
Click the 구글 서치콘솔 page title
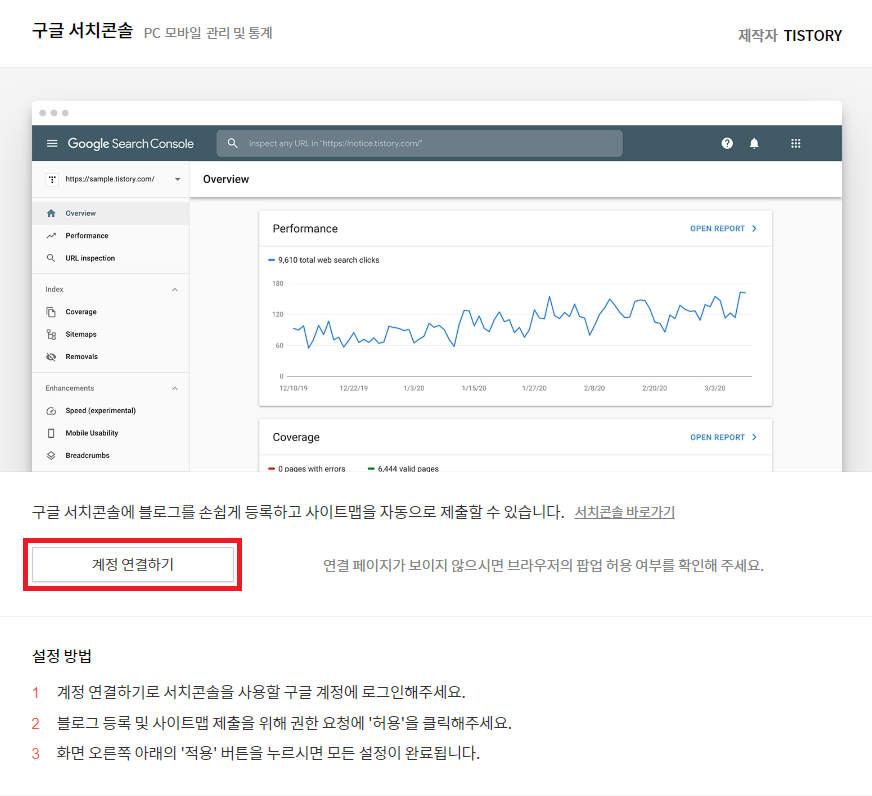click(x=82, y=30)
